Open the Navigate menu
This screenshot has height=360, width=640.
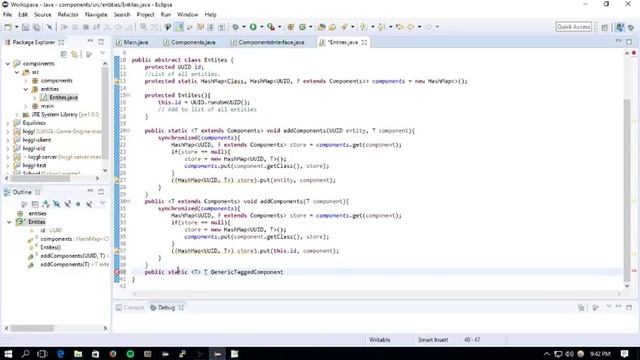[96, 15]
